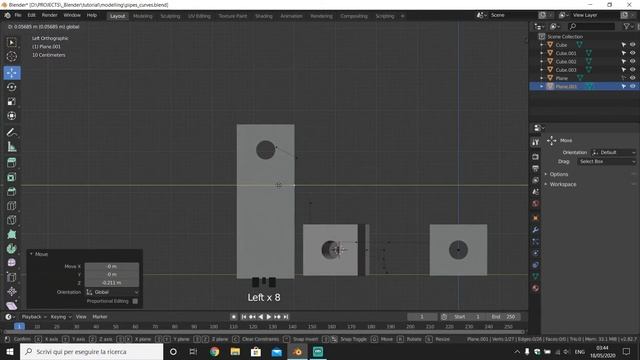Toggle visibility of Plane.001 object
Image resolution: width=640 pixels, height=360 pixels.
pos(633,86)
